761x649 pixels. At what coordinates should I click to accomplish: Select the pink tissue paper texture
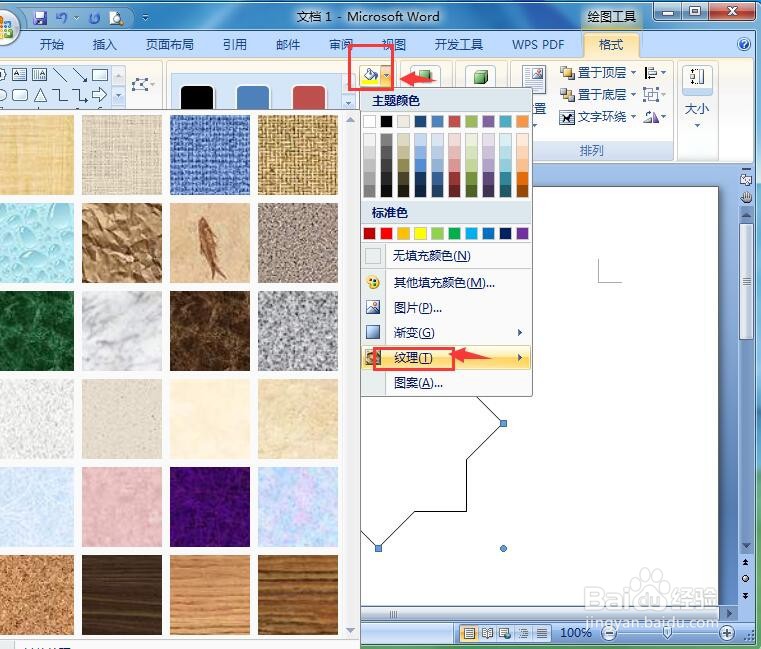point(122,507)
